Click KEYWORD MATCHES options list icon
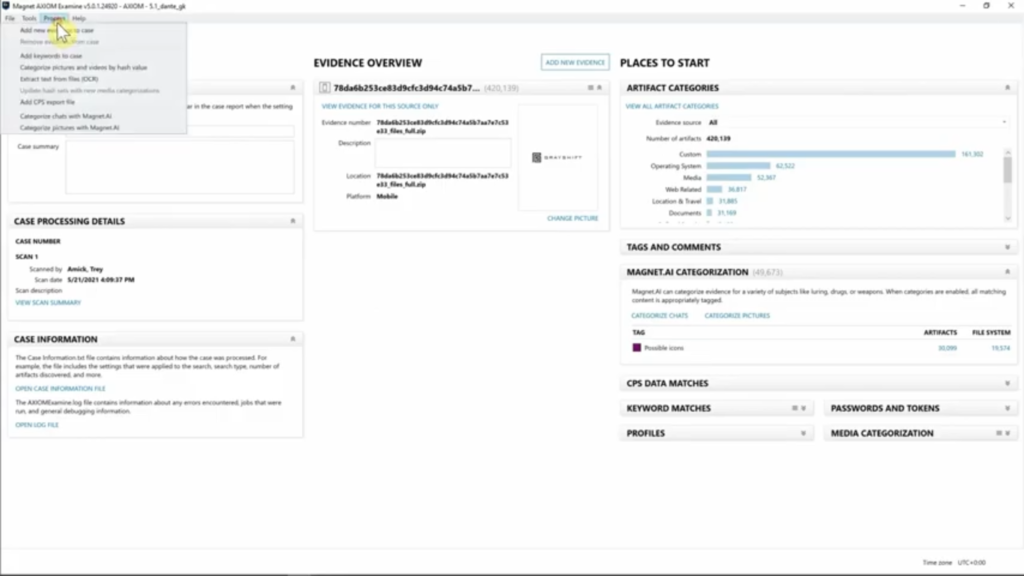 click(x=795, y=408)
